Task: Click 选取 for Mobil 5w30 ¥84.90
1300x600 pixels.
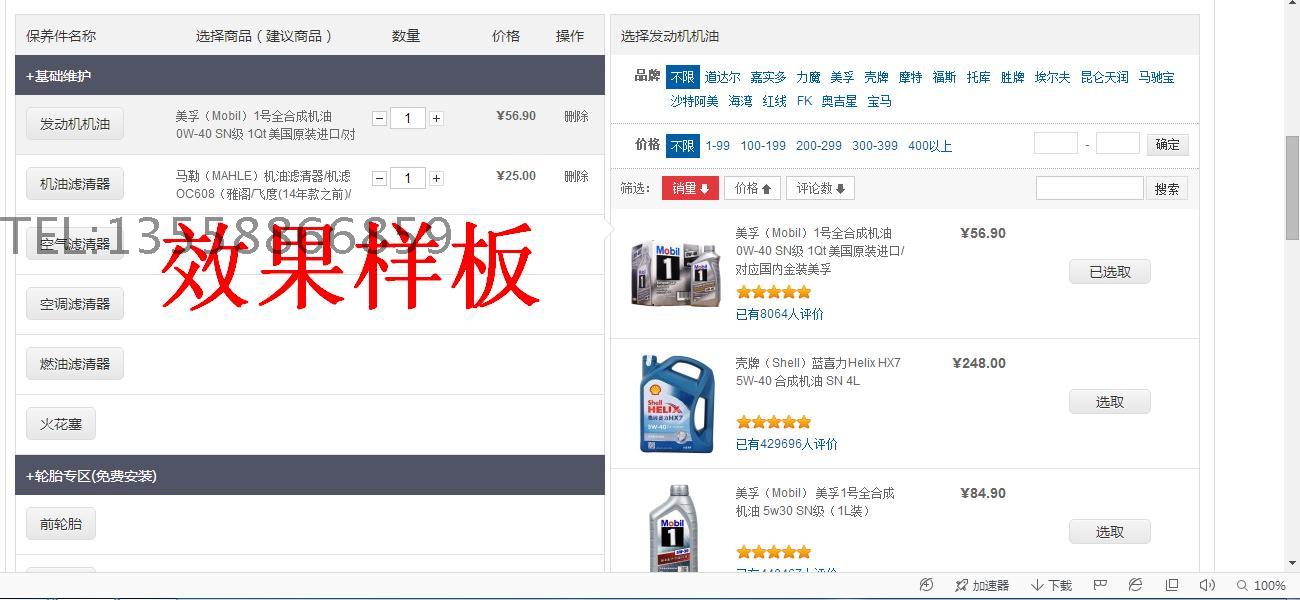Action: (1110, 532)
